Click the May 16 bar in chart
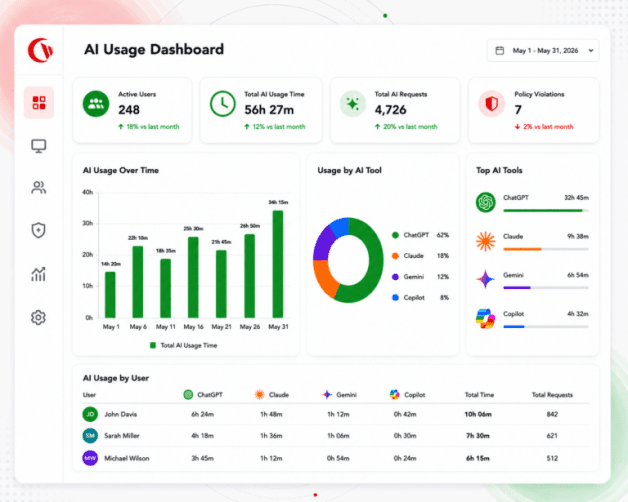The image size is (628, 502). coord(193,277)
